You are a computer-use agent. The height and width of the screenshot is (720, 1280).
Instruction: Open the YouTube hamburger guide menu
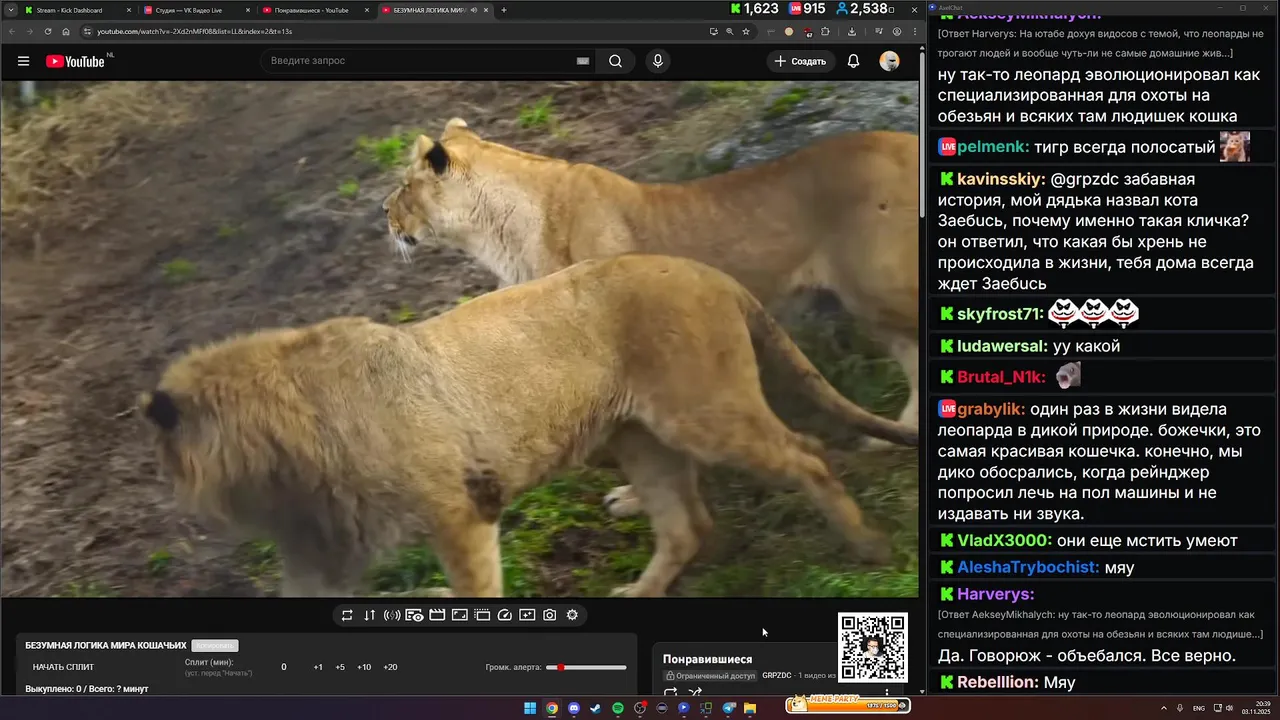point(23,61)
